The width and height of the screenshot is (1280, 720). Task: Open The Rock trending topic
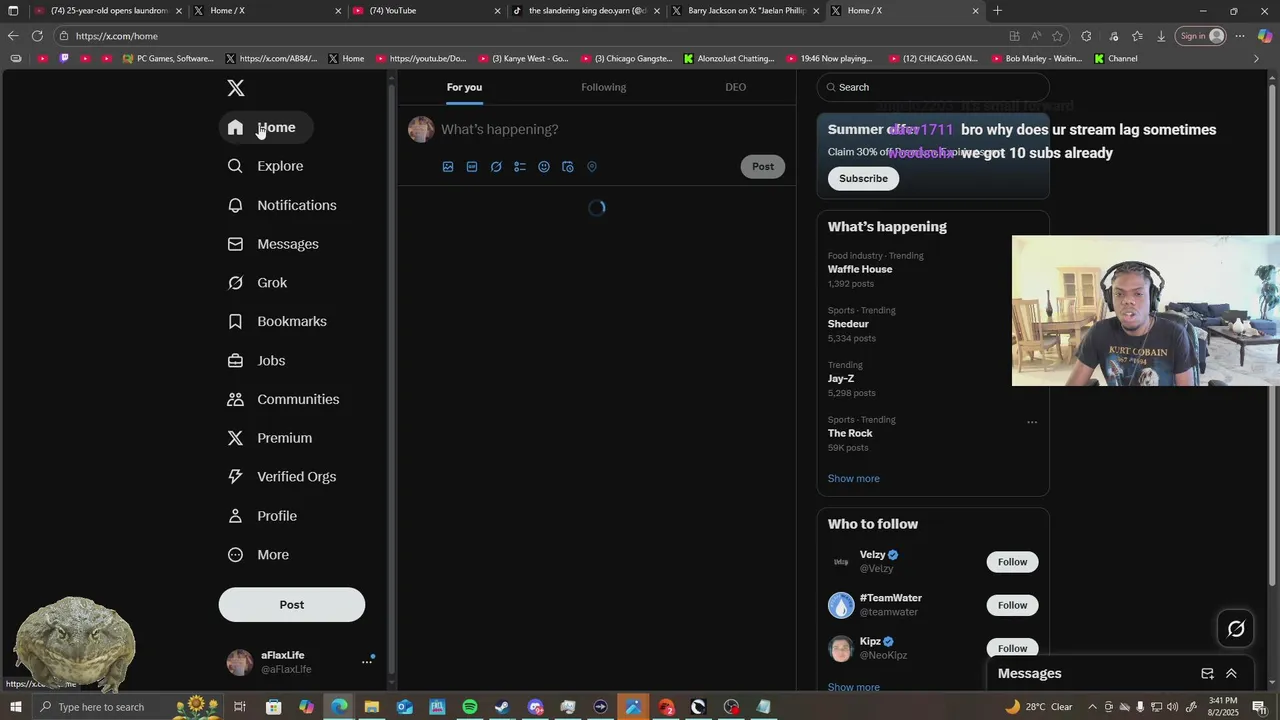tap(850, 433)
